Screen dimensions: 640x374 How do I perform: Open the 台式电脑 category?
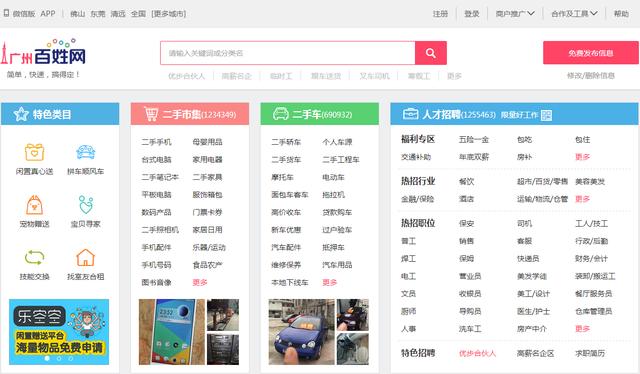(156, 160)
